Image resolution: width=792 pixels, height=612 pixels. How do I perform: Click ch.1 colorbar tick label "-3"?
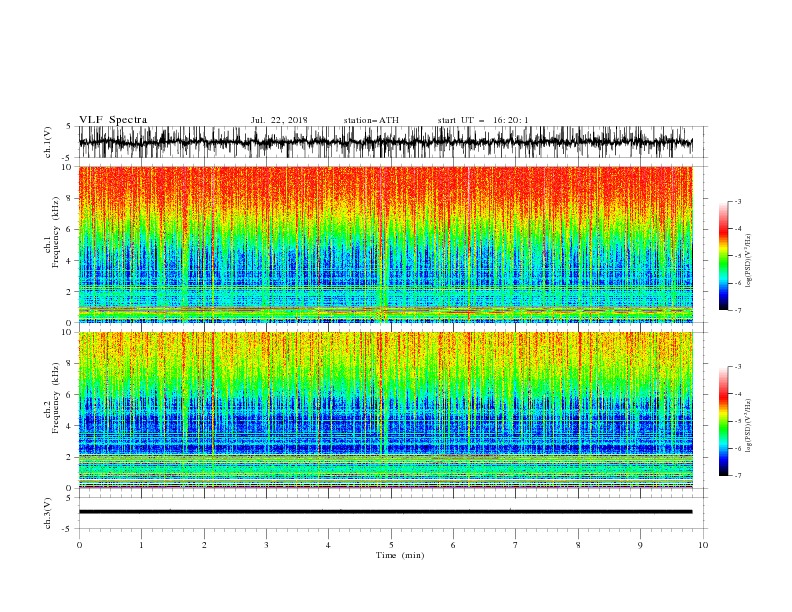pos(737,201)
